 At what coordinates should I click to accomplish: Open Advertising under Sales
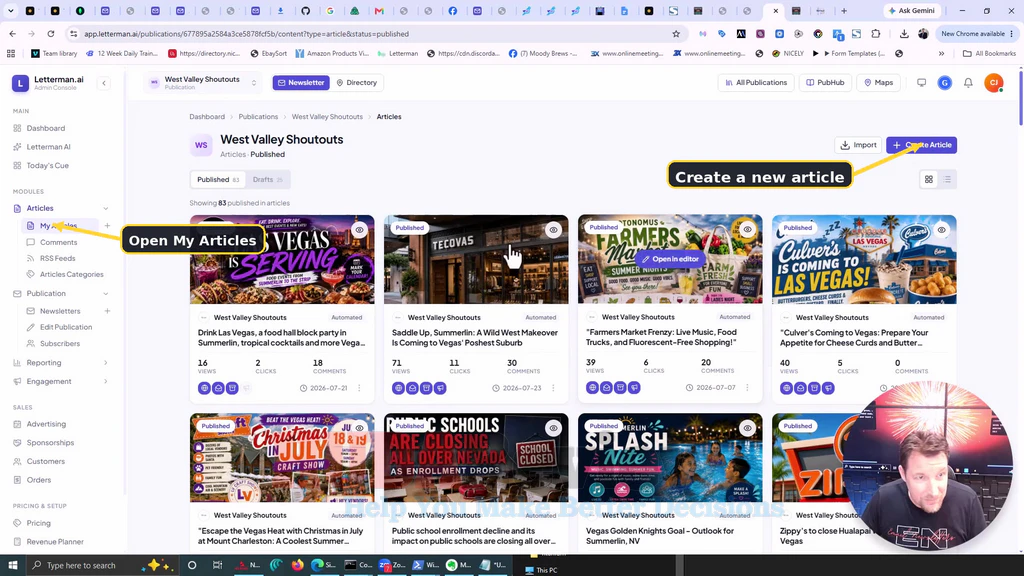pyautogui.click(x=46, y=424)
